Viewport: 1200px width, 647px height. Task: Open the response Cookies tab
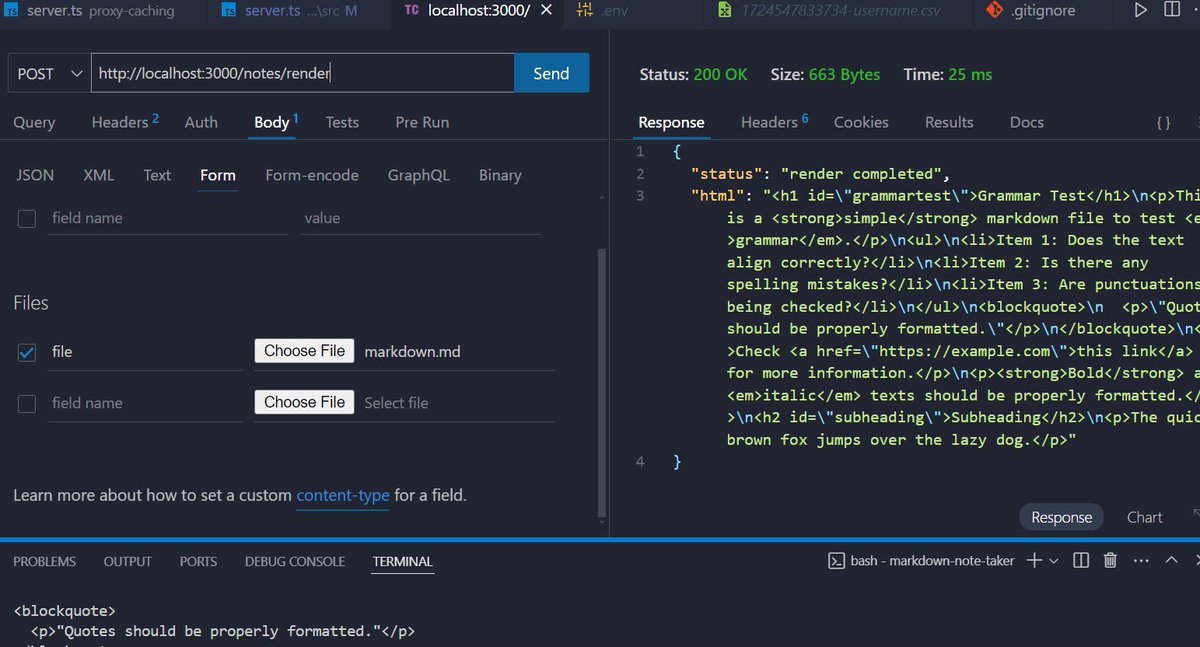[x=861, y=122]
